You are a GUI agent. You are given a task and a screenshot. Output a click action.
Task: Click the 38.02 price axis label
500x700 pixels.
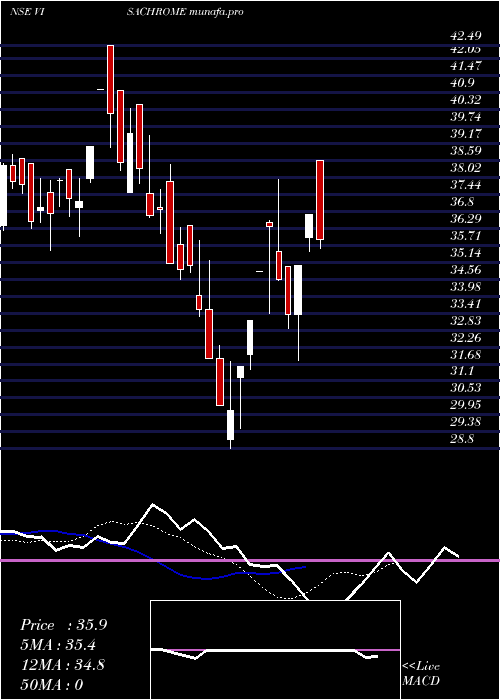pos(466,168)
